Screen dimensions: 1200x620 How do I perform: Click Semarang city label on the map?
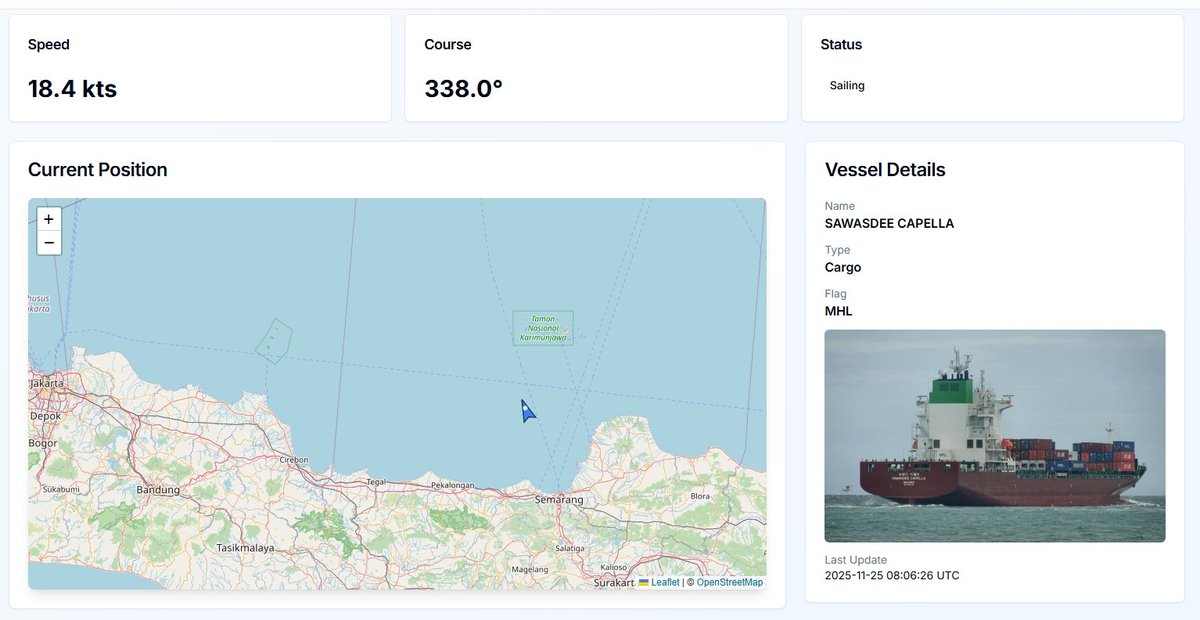(x=559, y=499)
